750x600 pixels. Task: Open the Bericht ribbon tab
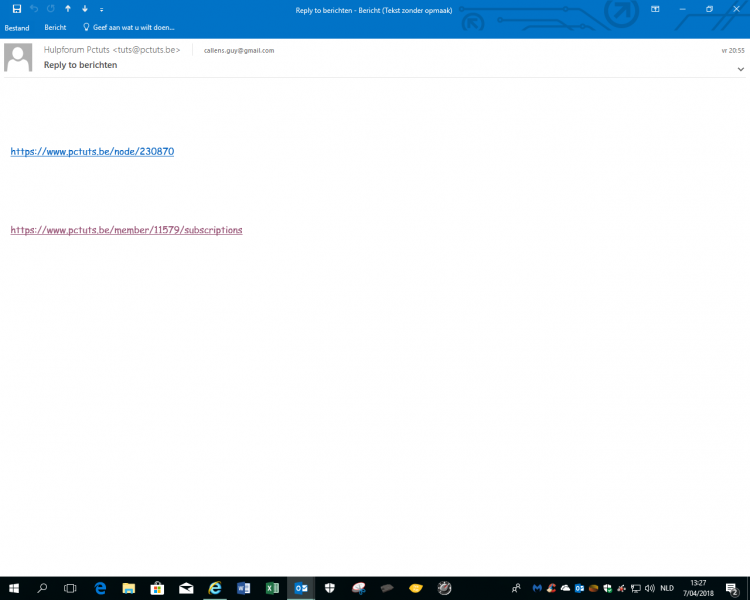point(55,28)
